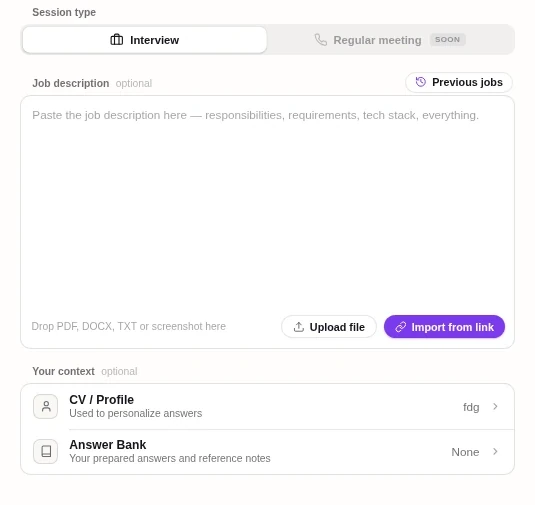The height and width of the screenshot is (505, 535).
Task: Select the Interview session type
Action: point(144,40)
